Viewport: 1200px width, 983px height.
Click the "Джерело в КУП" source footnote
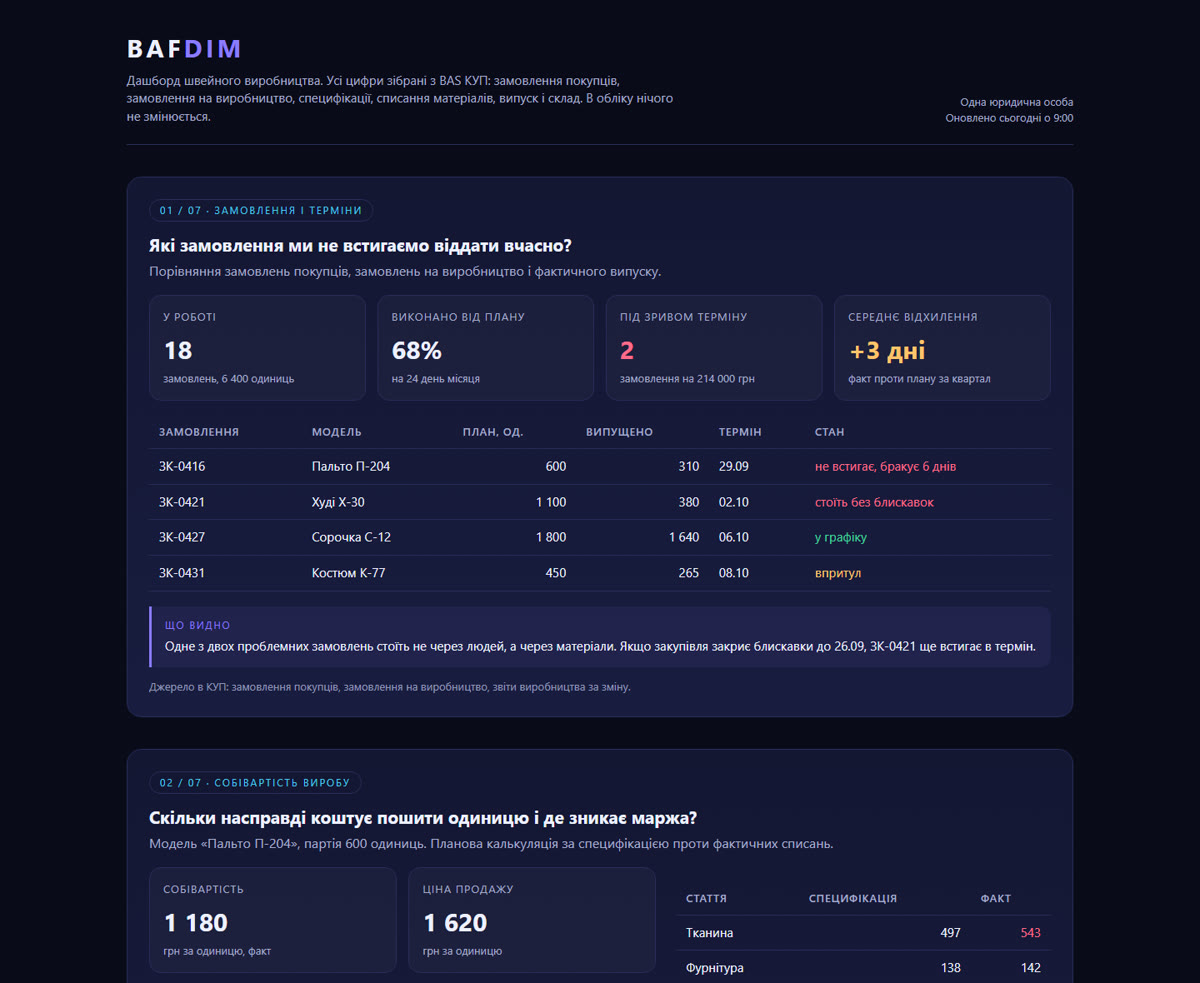click(x=390, y=687)
